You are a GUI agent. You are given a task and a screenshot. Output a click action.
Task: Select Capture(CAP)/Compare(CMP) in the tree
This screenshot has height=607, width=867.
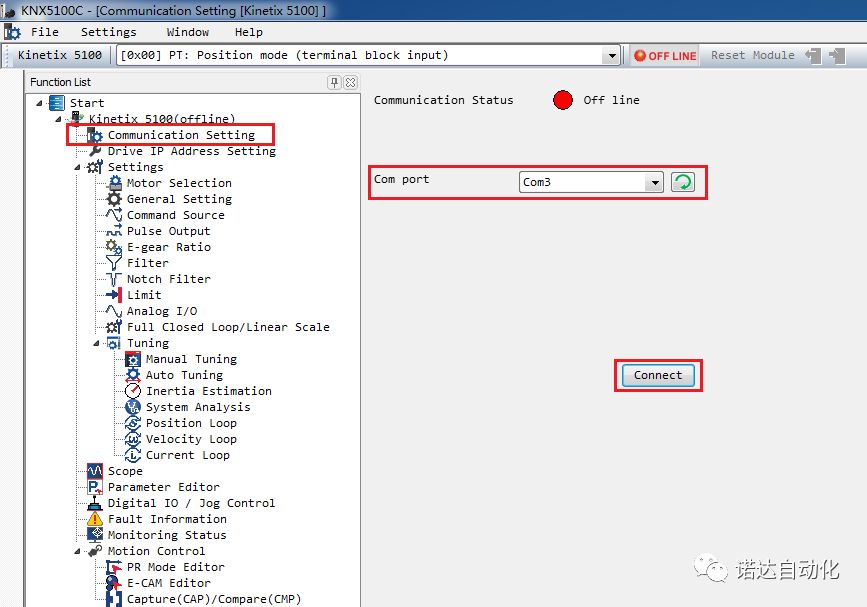[x=214, y=599]
